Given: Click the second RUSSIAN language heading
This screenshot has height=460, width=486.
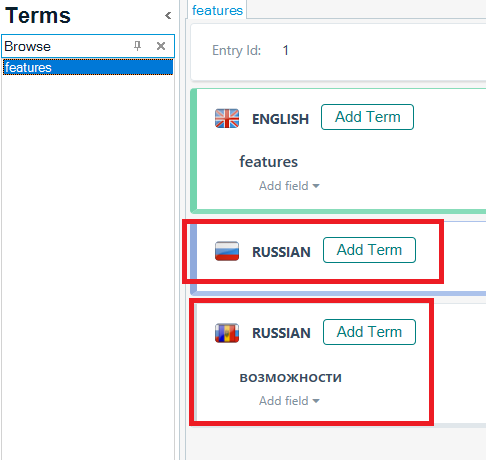Looking at the screenshot, I should coord(281,333).
